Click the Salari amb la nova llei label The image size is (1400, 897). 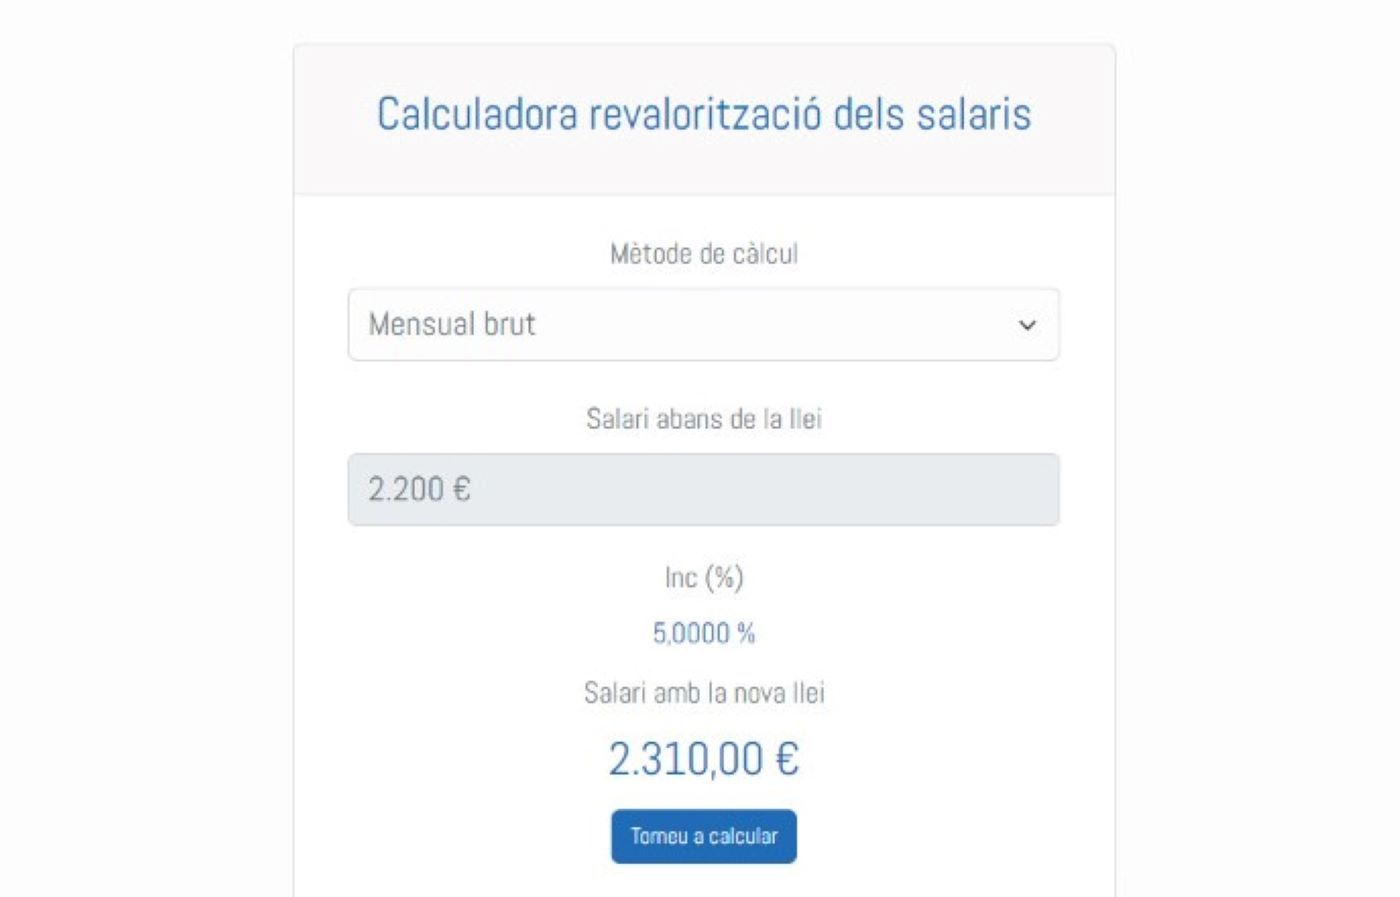click(x=703, y=693)
